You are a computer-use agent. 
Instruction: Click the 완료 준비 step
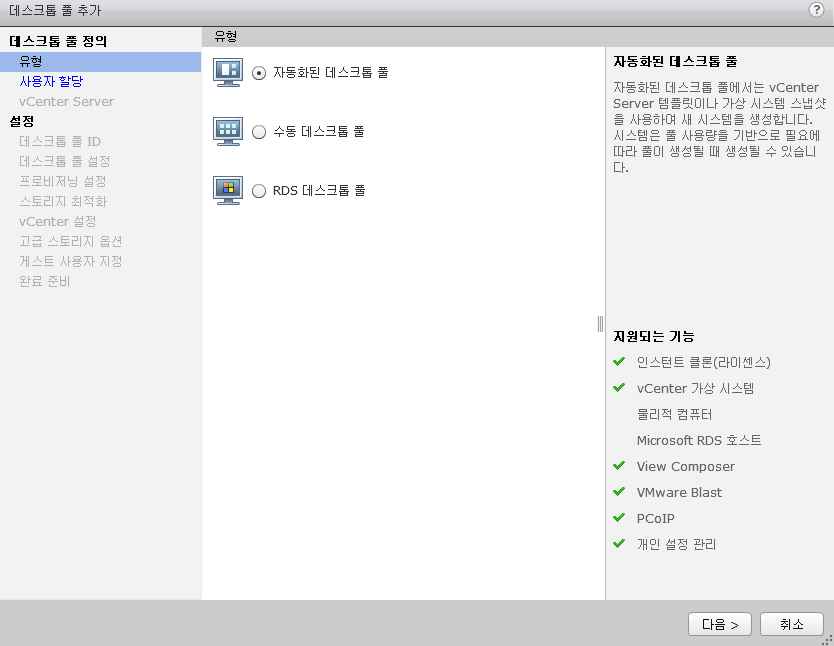[x=45, y=281]
